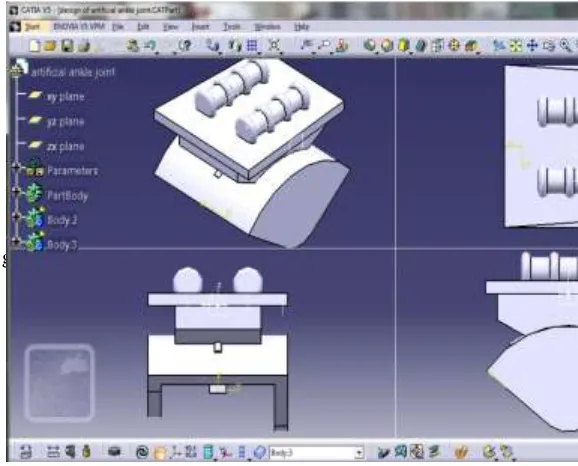578x466 pixels.
Task: Click the arrow of the Body.3 combo box
Action: coord(359,453)
